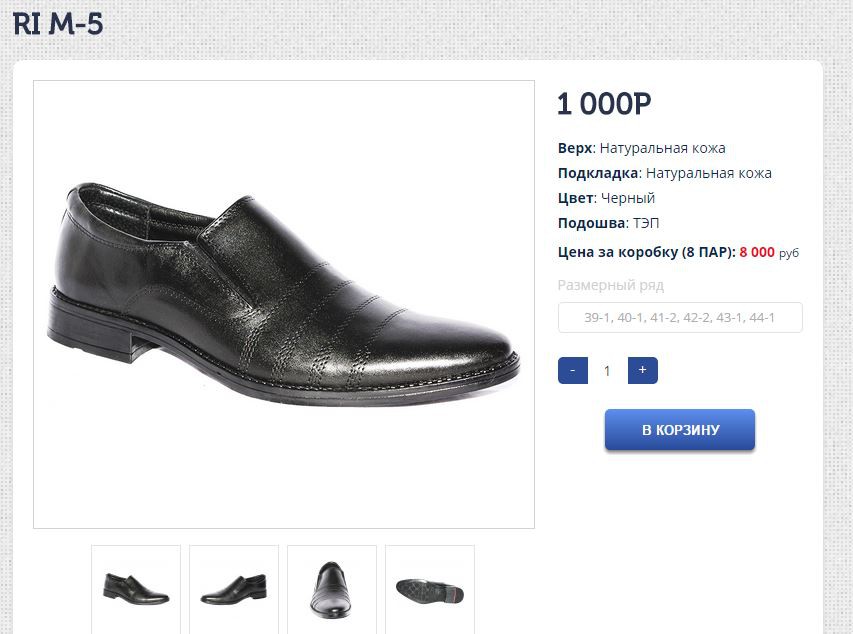Click the руб currency text
Viewport: 853px width, 634px height.
tap(789, 253)
